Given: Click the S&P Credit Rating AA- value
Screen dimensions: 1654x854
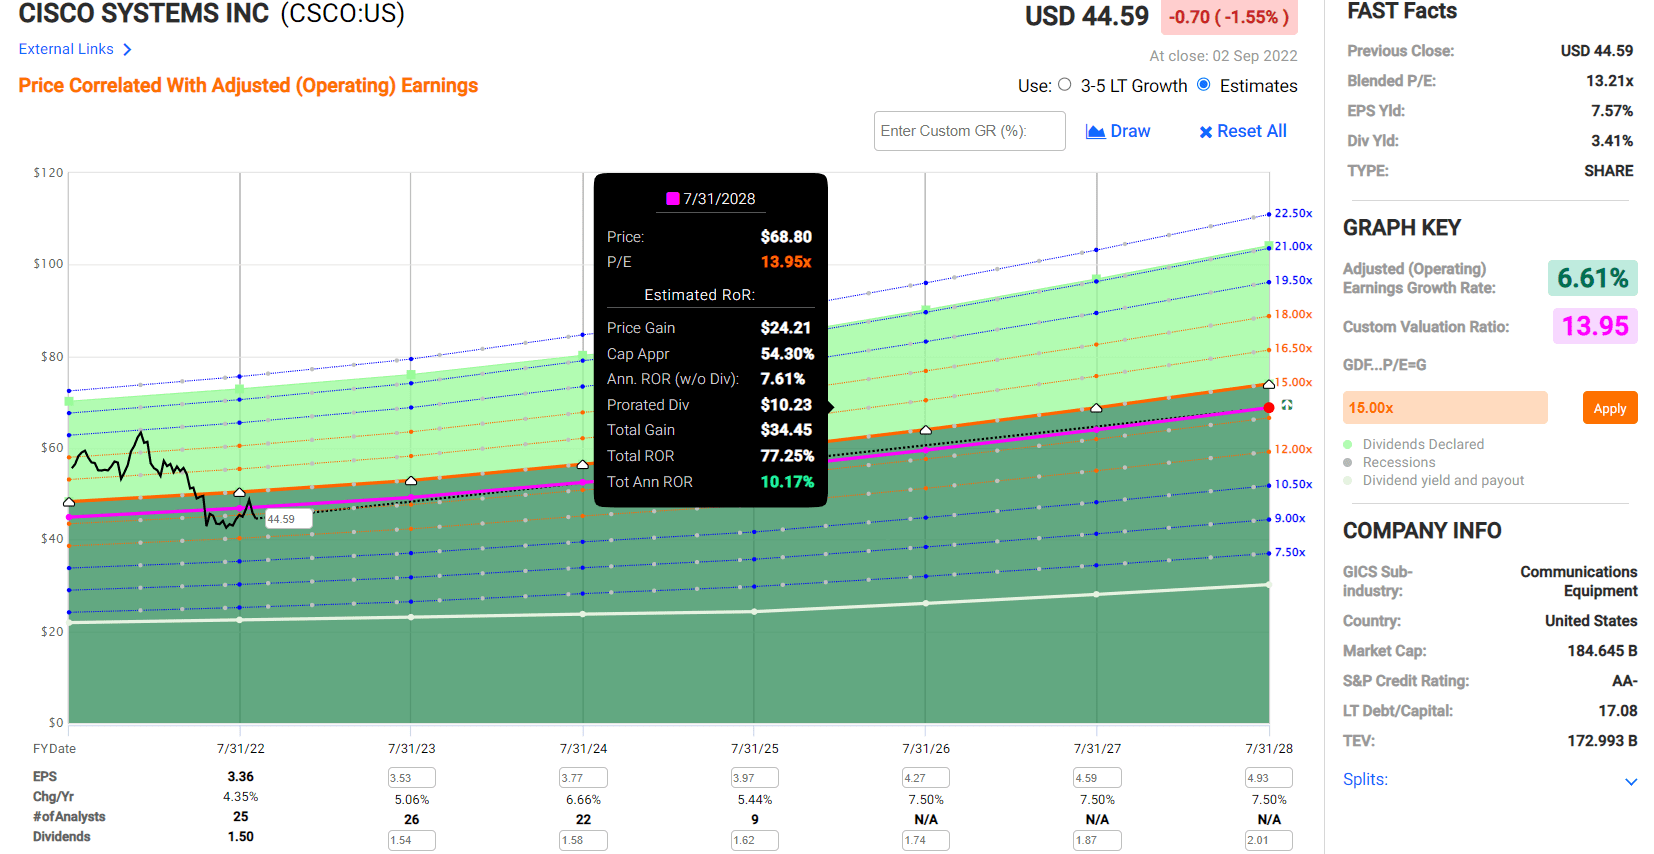Looking at the screenshot, I should coord(1625,681).
